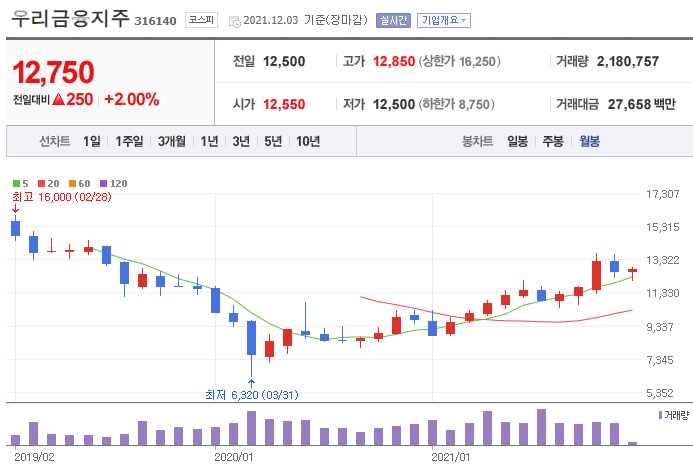The width and height of the screenshot is (693, 470).
Task: Click the red 20 moving average legend
Action: [49, 183]
